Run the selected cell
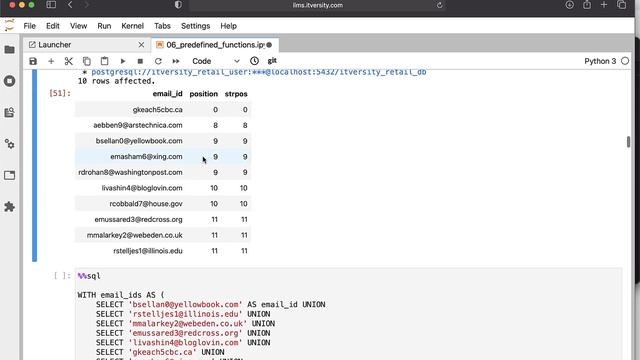Screen dimensions: 640x360 (122, 61)
